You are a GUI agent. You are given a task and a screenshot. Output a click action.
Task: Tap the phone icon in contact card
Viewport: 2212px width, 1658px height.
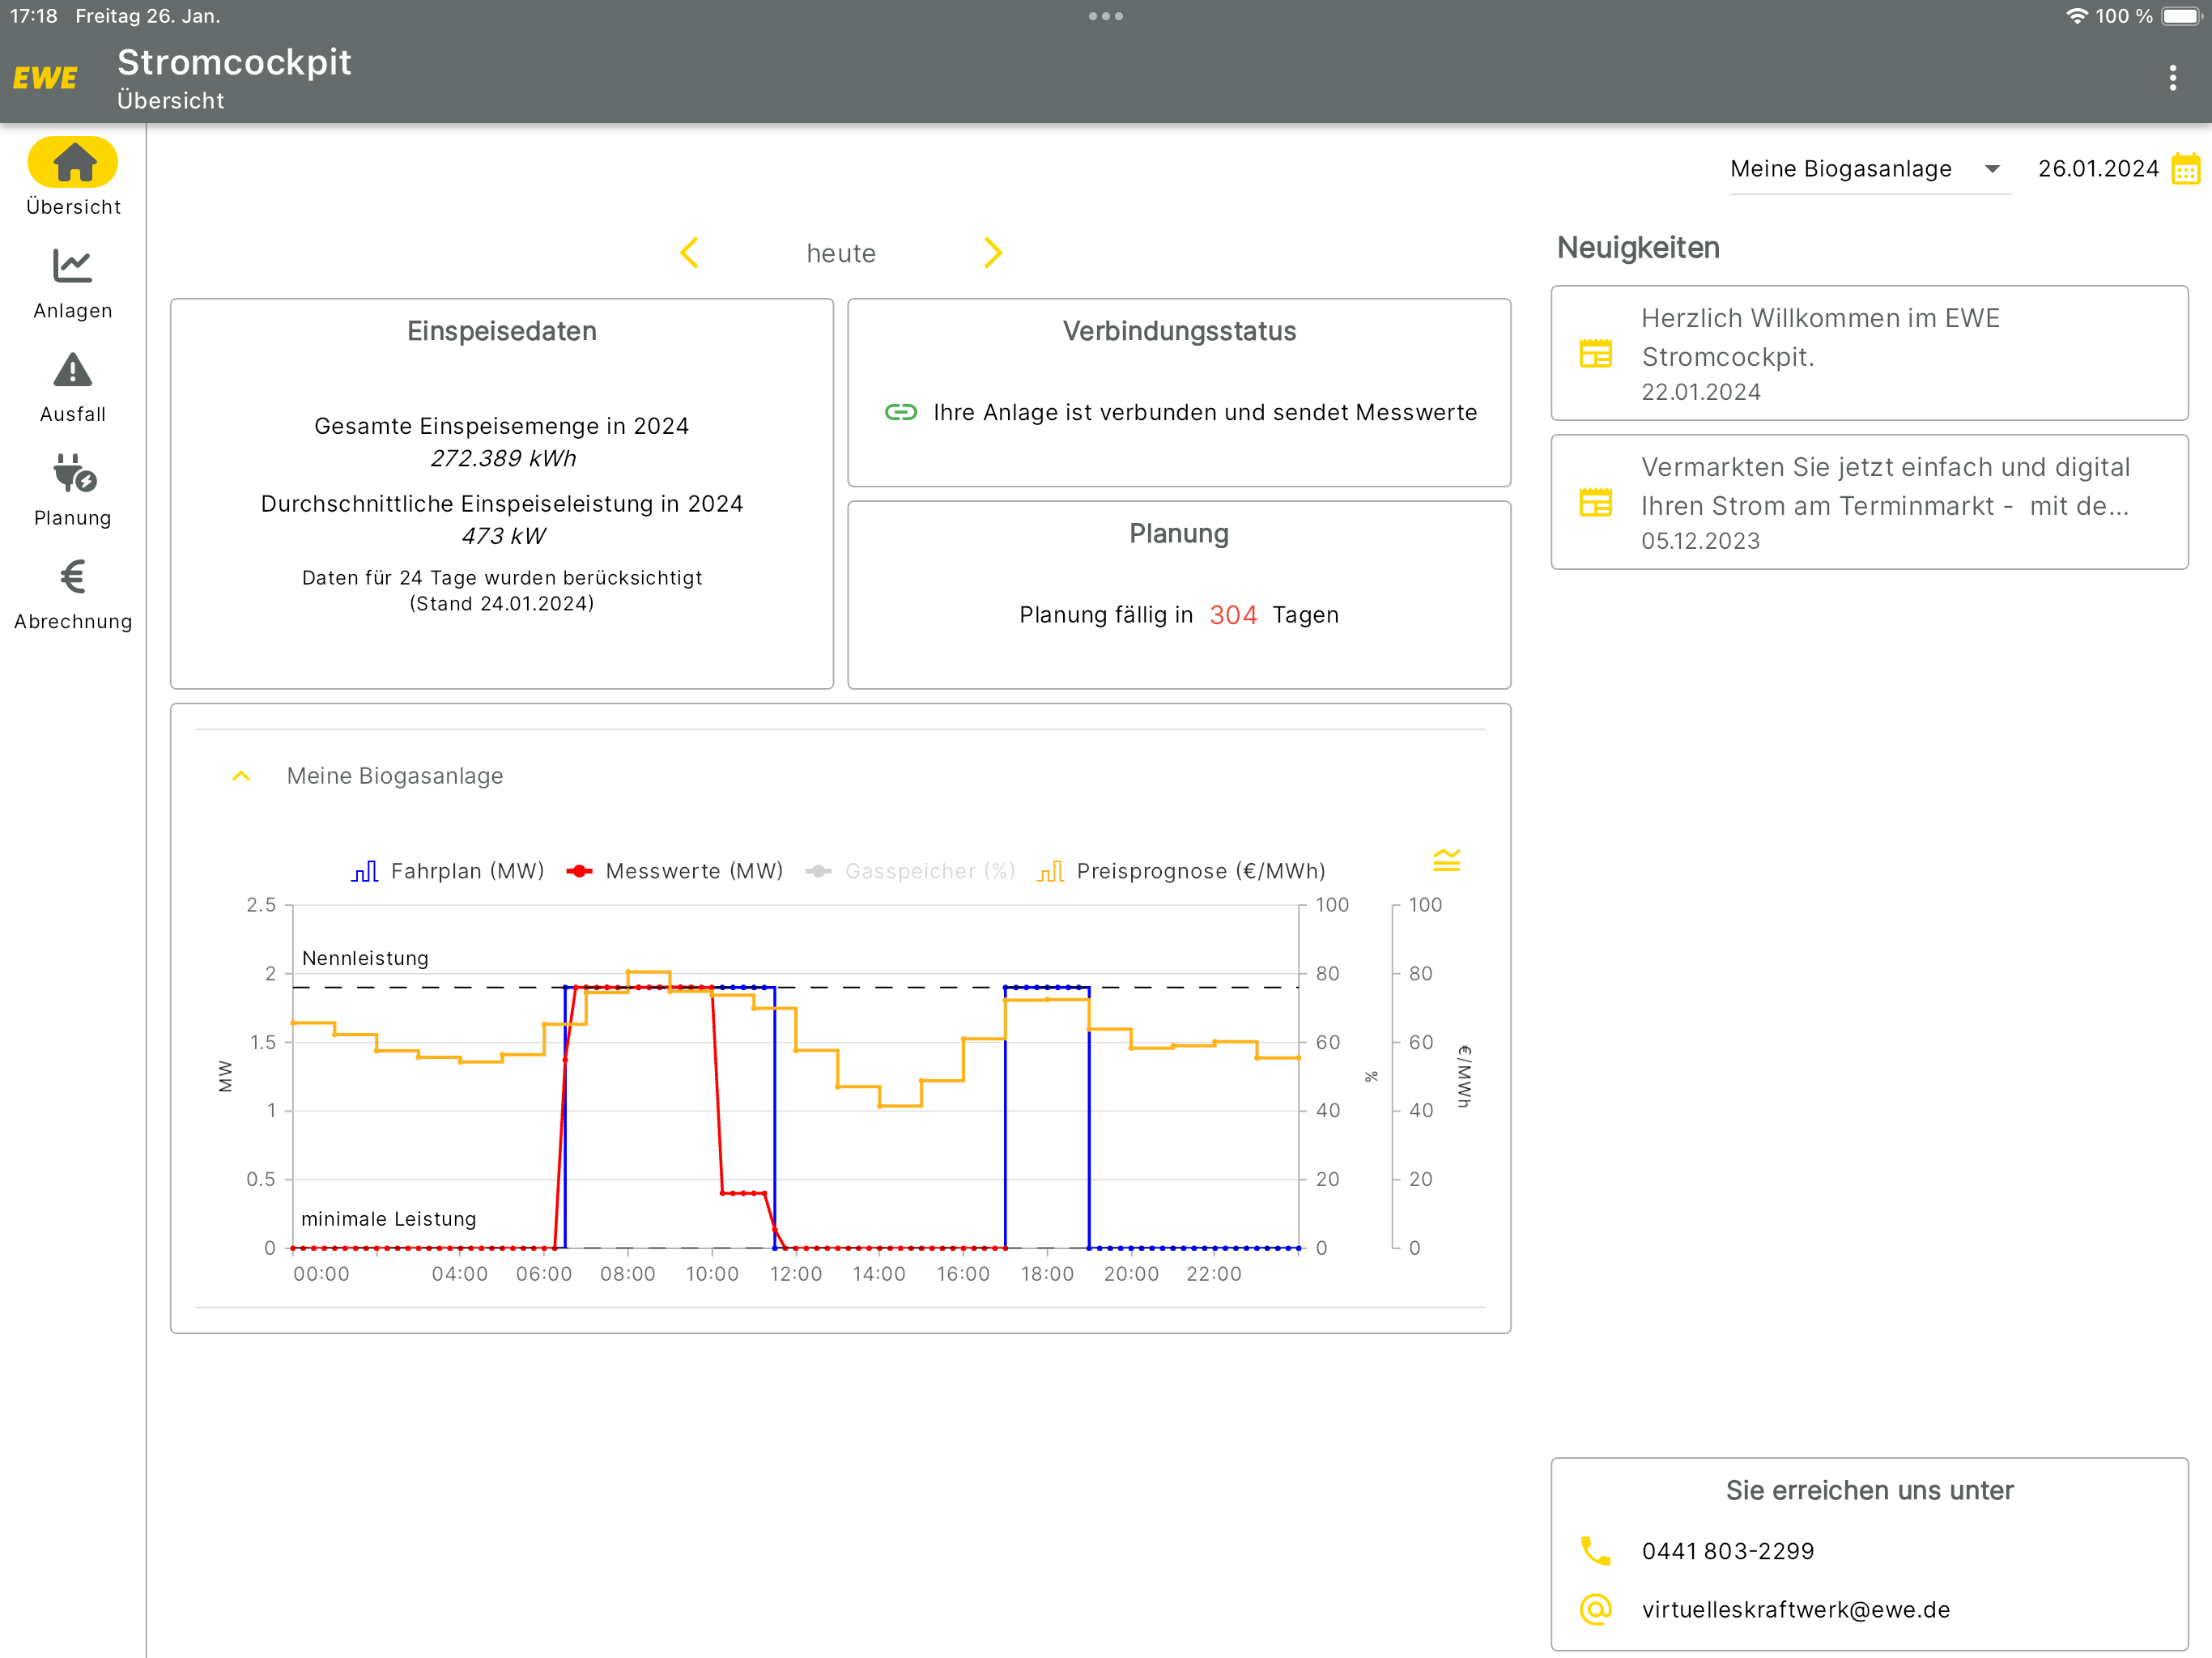pos(1596,1551)
